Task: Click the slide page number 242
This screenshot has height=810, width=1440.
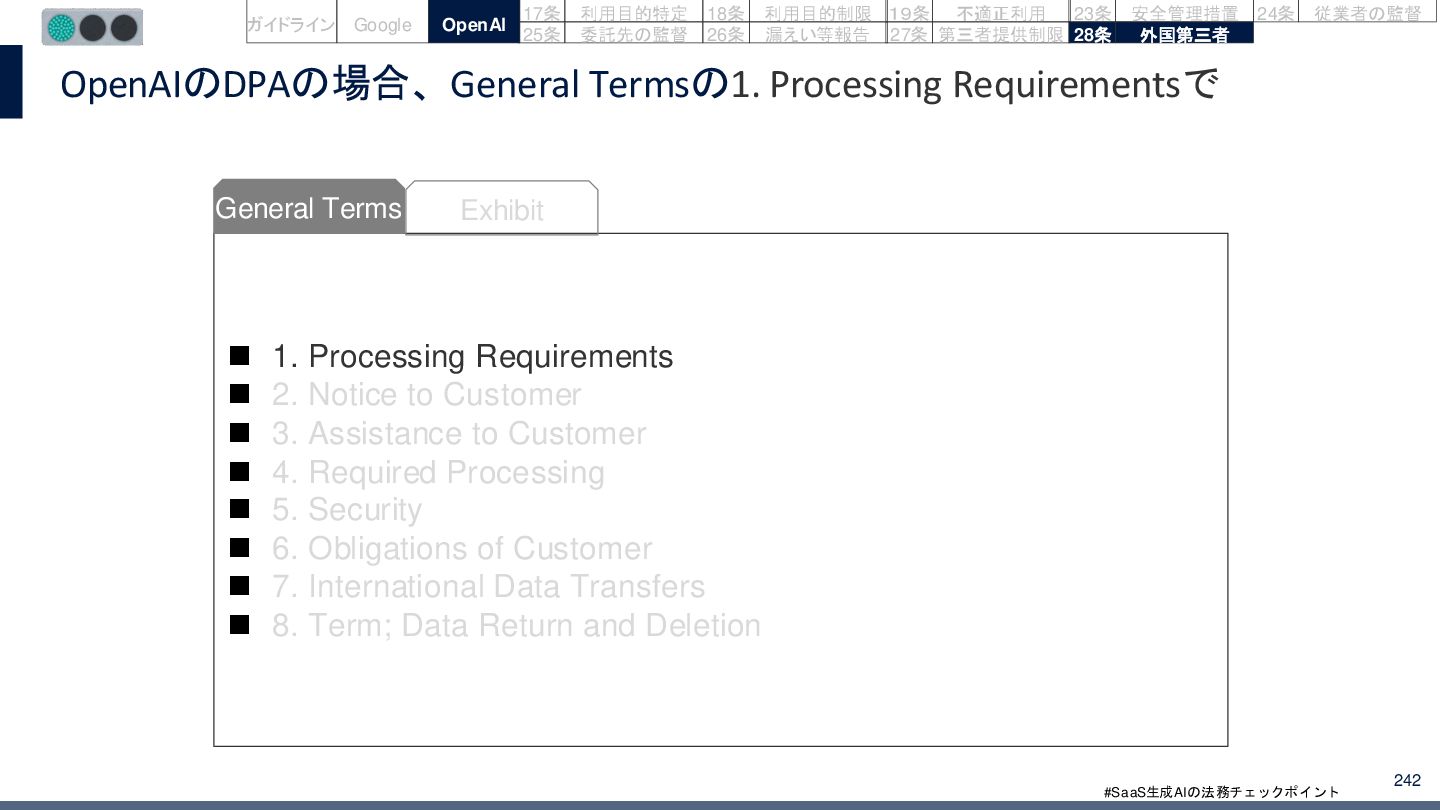Action: click(1407, 780)
